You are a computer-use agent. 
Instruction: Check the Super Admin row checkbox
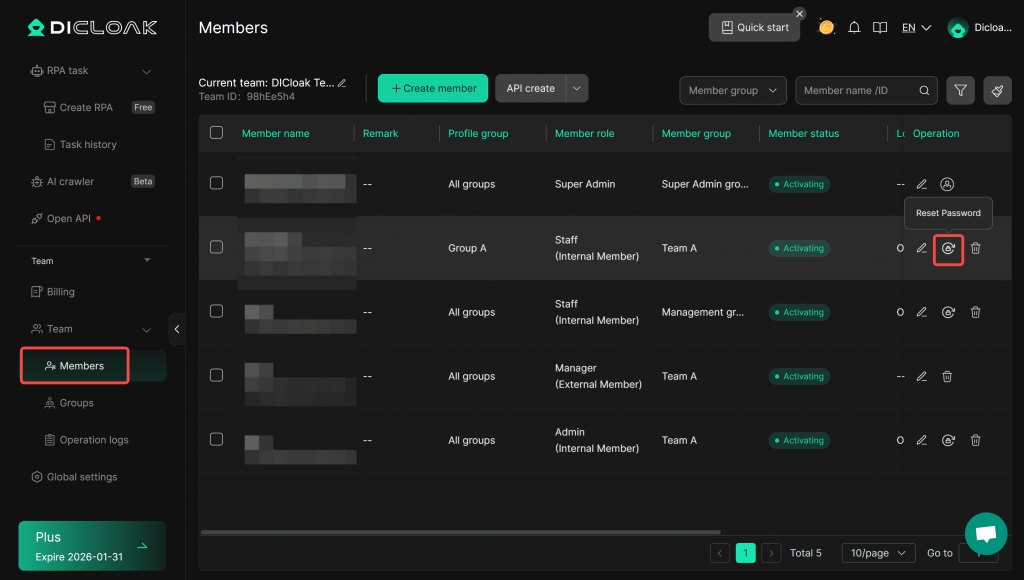point(217,183)
